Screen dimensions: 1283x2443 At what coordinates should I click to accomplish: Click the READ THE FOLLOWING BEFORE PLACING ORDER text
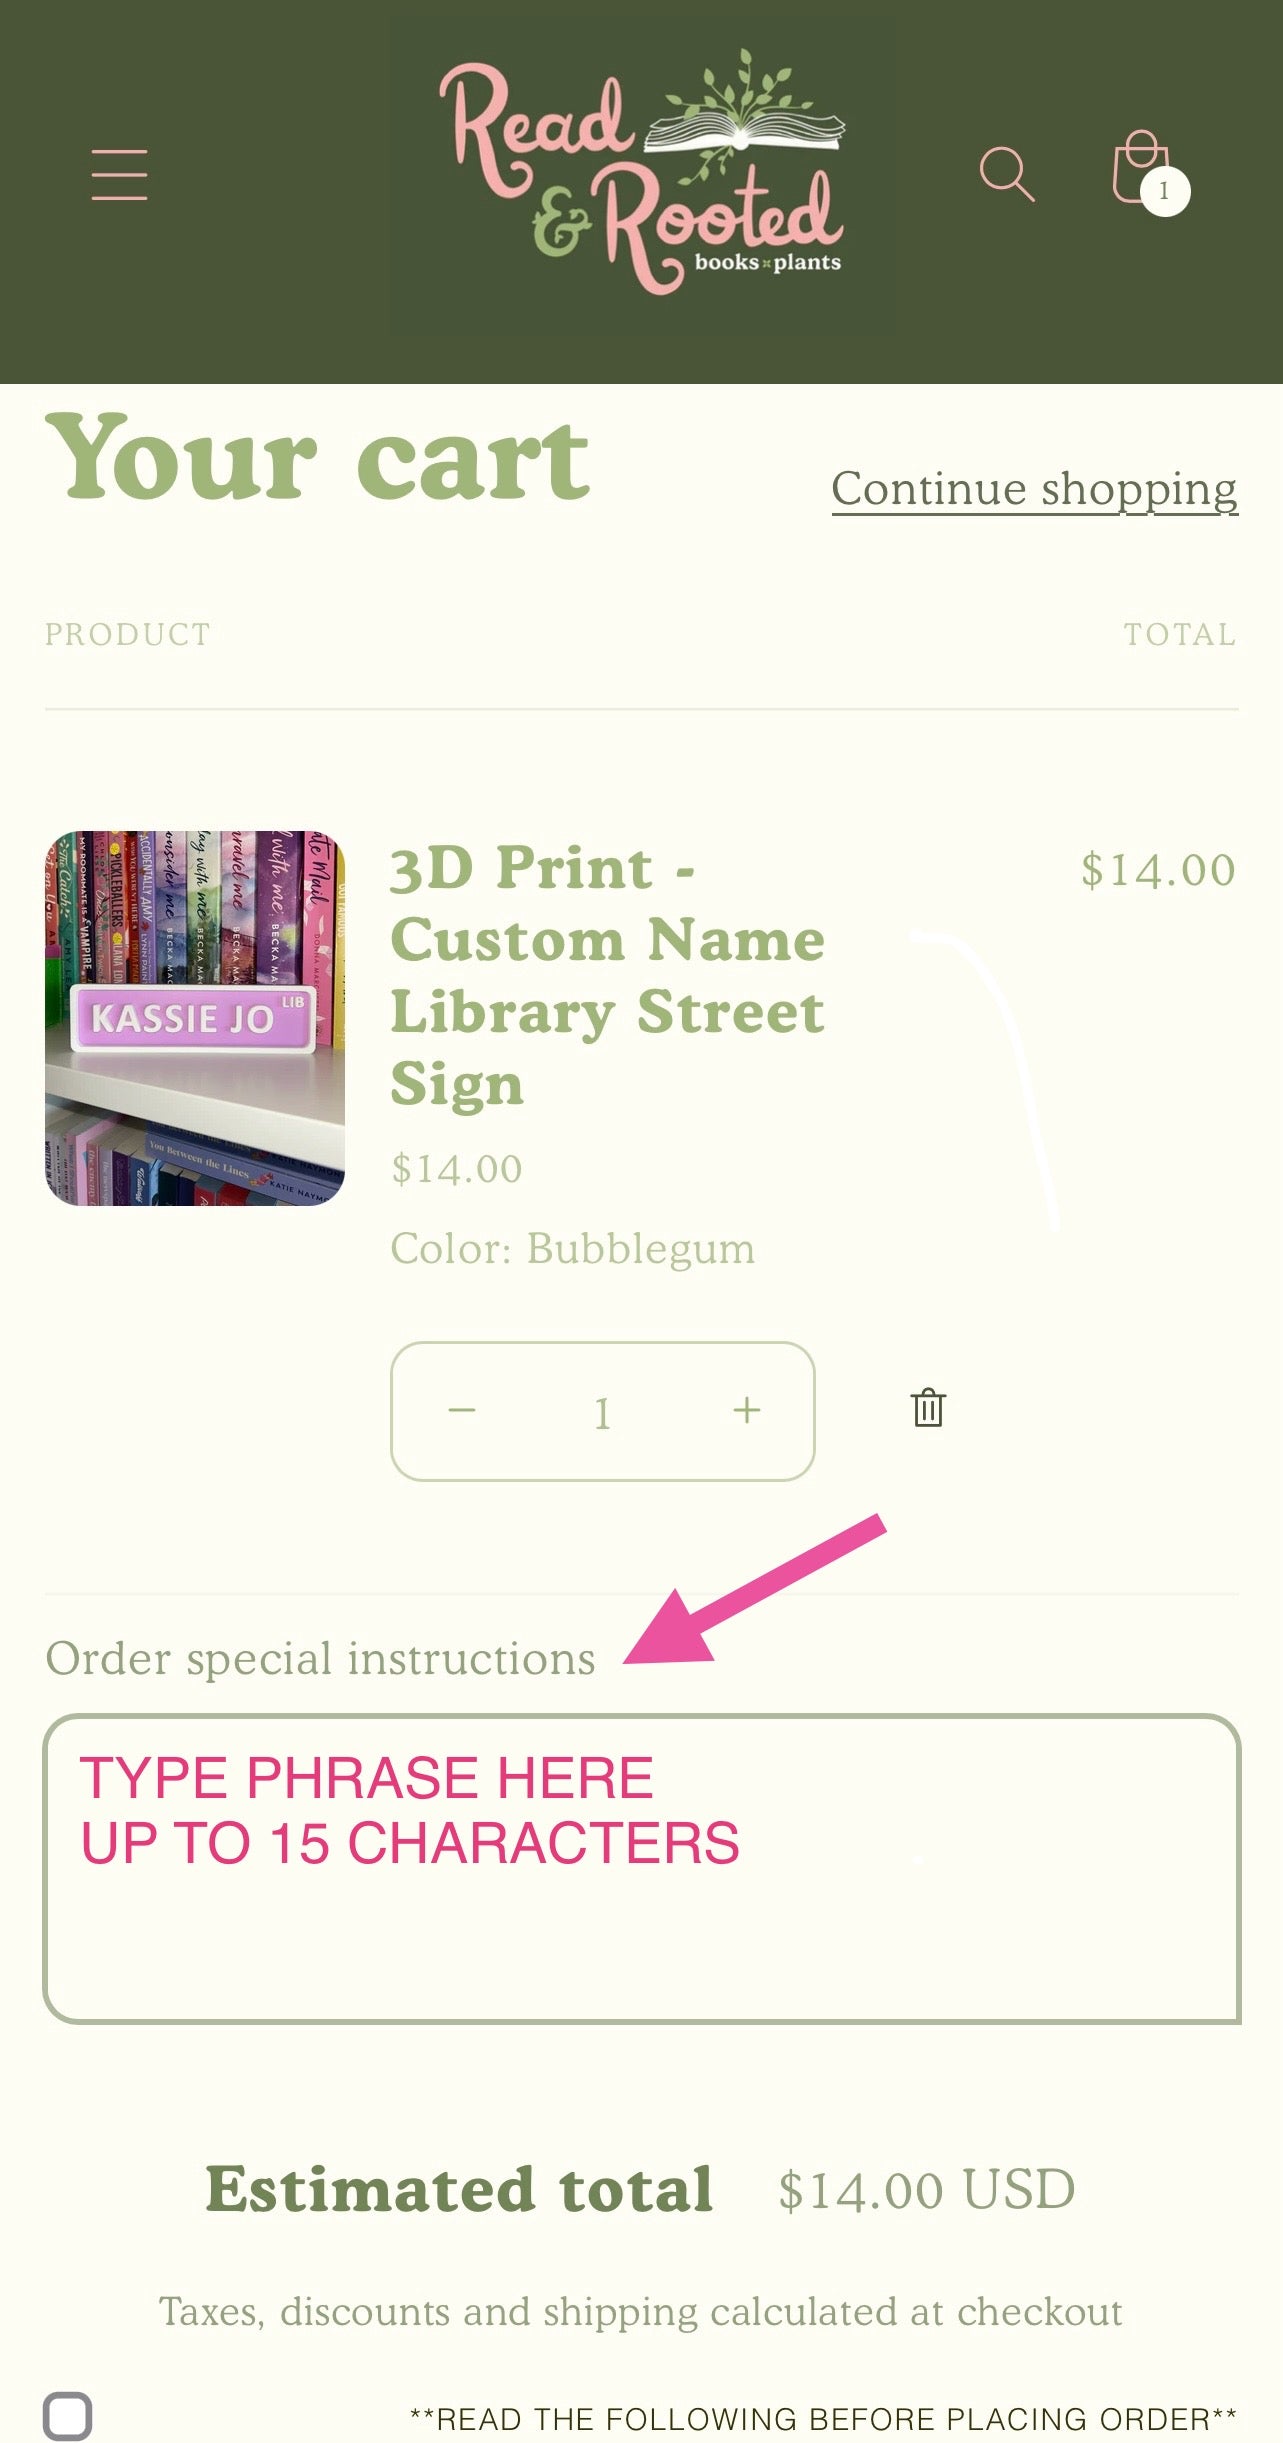tap(824, 2419)
